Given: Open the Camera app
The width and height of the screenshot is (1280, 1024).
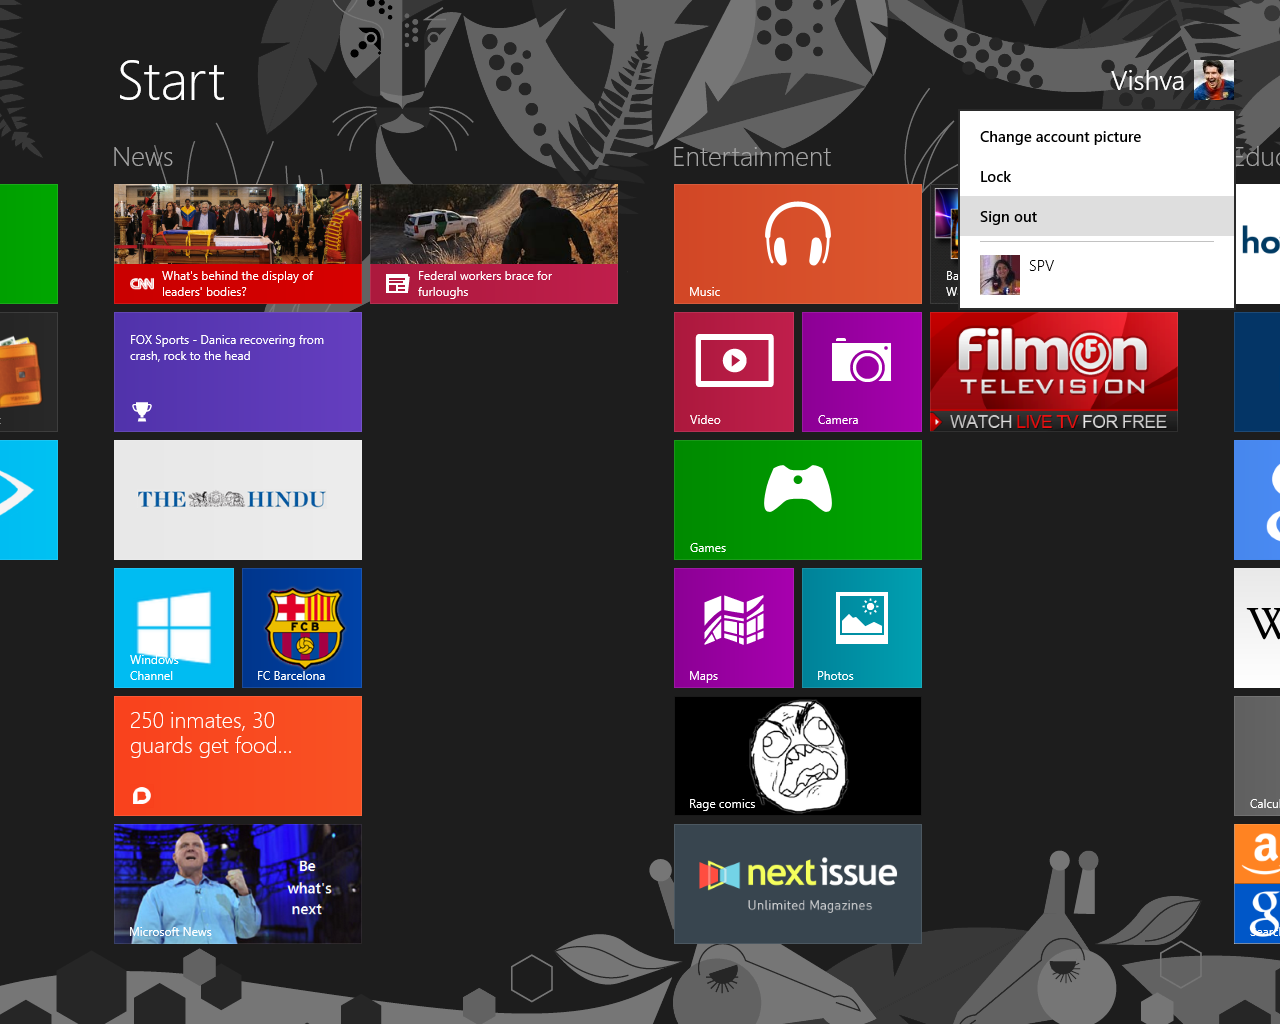Looking at the screenshot, I should pos(861,371).
